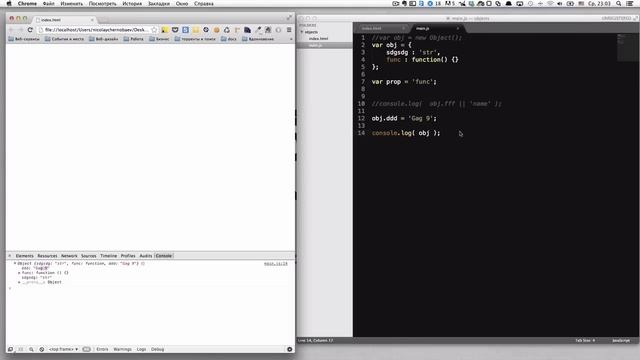The image size is (640, 360).
Task: Toggle the Logs console filter
Action: [x=141, y=349]
